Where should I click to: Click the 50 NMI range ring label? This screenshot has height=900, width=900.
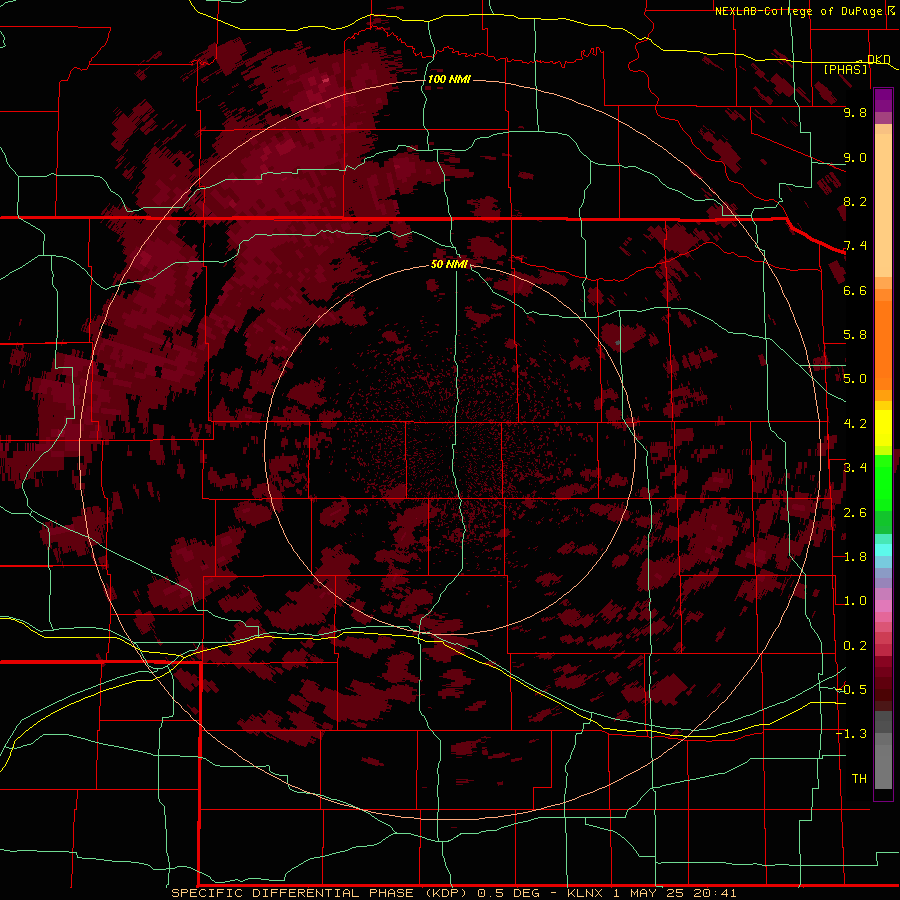(x=449, y=264)
